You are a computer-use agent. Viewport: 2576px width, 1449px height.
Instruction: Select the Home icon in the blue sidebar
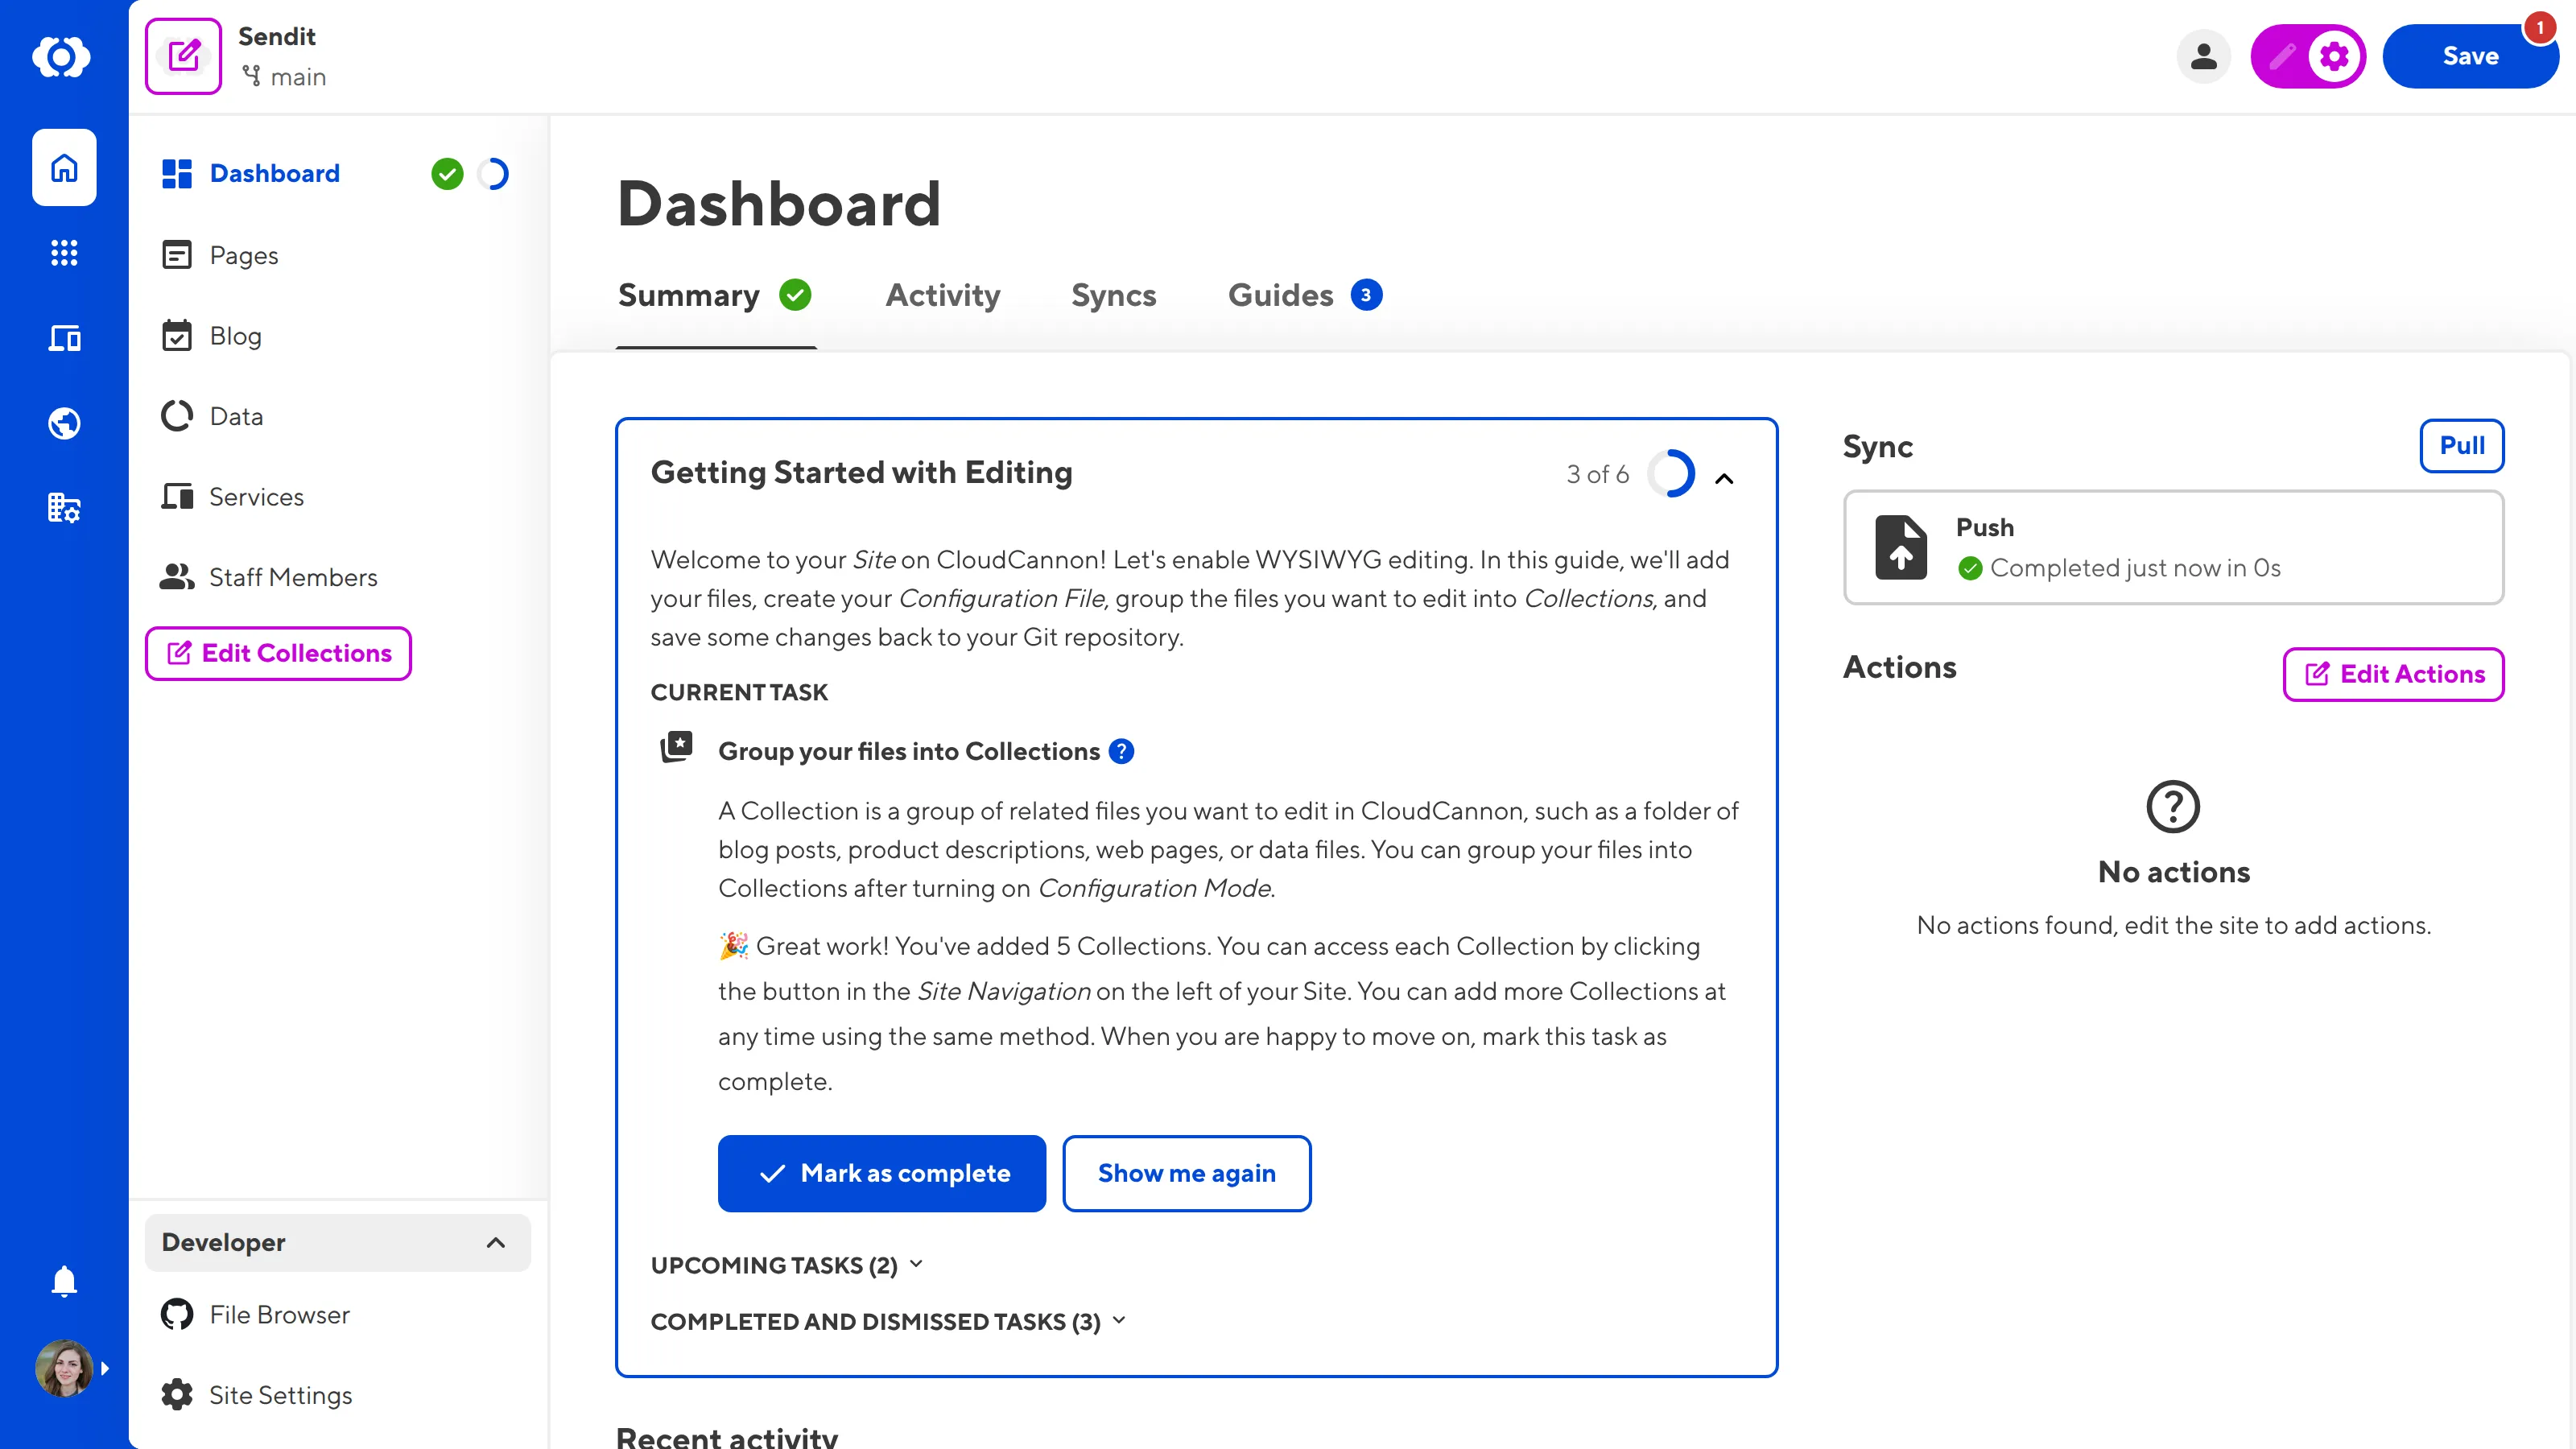[x=64, y=167]
